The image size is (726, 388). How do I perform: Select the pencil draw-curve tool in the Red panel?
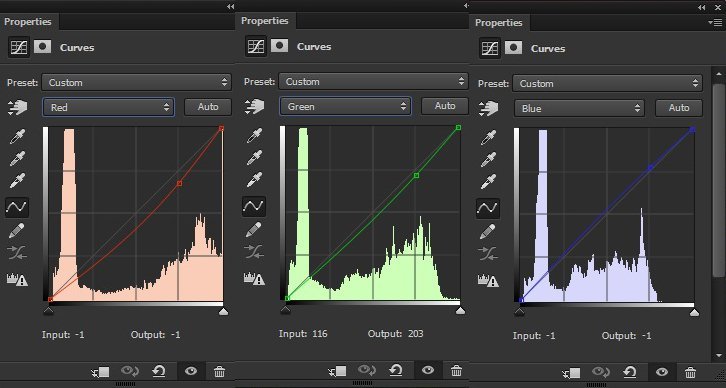coord(17,230)
